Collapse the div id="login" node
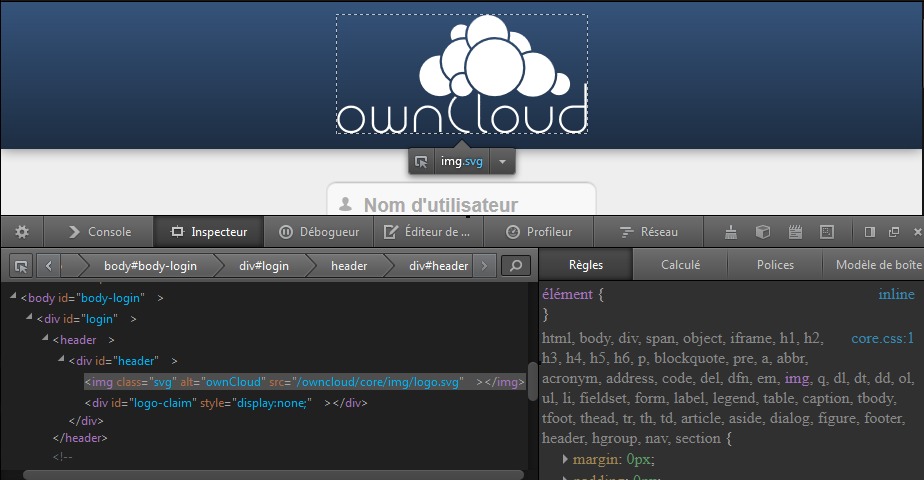This screenshot has width=924, height=480. [x=29, y=317]
